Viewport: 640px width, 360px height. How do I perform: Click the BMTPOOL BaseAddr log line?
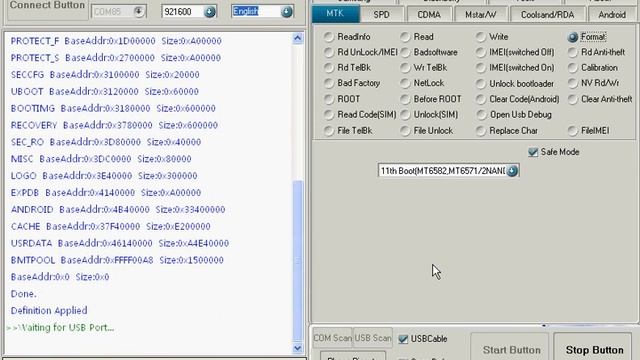click(117, 260)
